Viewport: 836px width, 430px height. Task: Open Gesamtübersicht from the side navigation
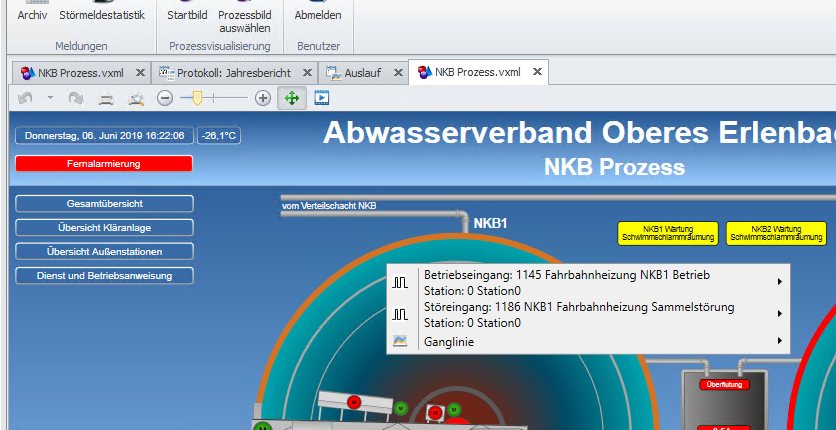tap(104, 204)
